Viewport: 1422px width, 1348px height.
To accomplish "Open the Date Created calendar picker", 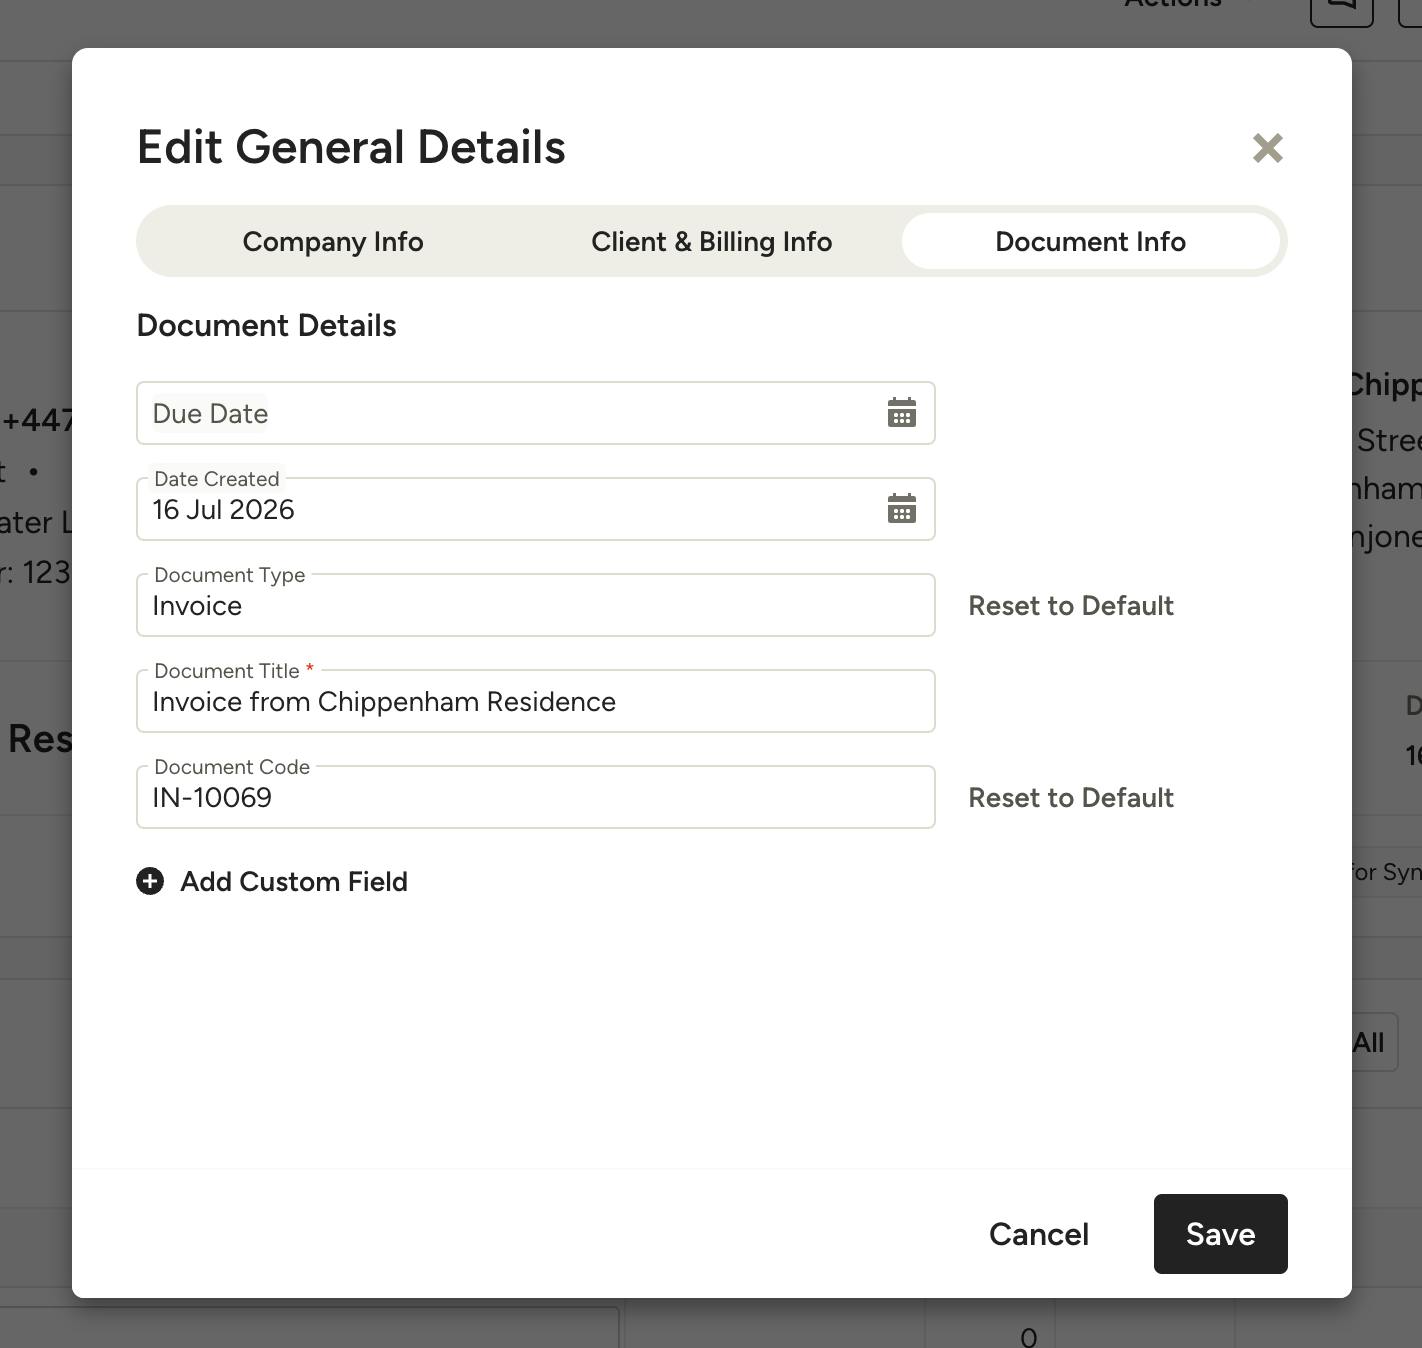I will pyautogui.click(x=902, y=509).
